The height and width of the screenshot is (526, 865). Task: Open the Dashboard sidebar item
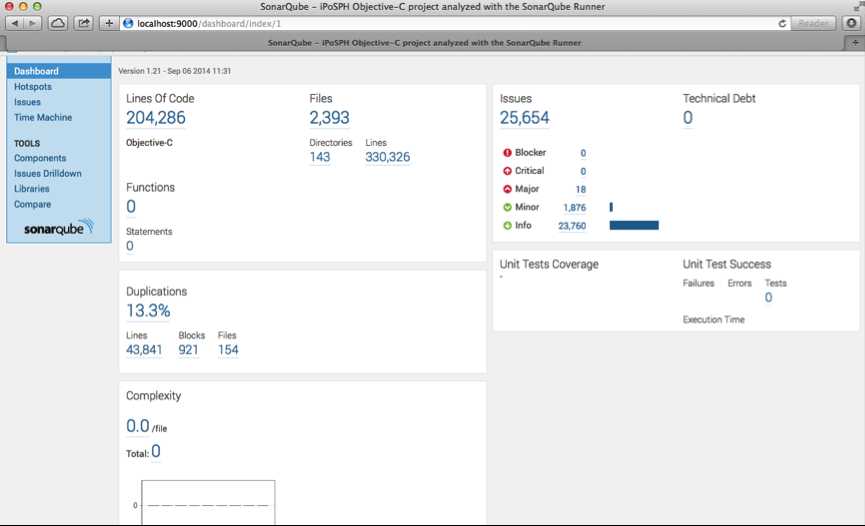[x=59, y=71]
